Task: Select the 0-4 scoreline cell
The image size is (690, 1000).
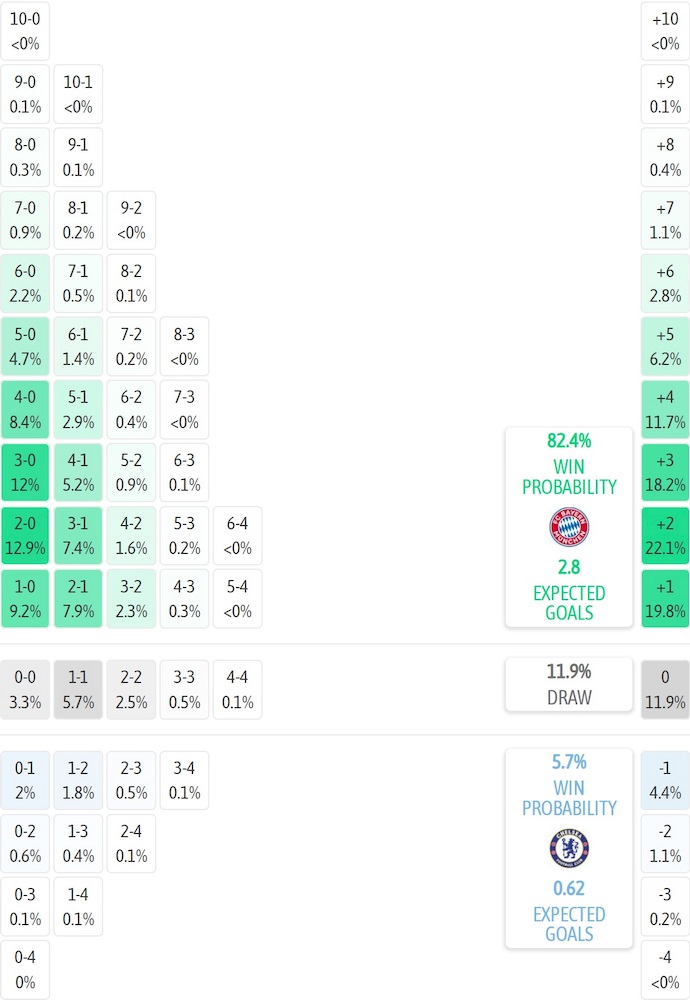Action: (x=25, y=969)
